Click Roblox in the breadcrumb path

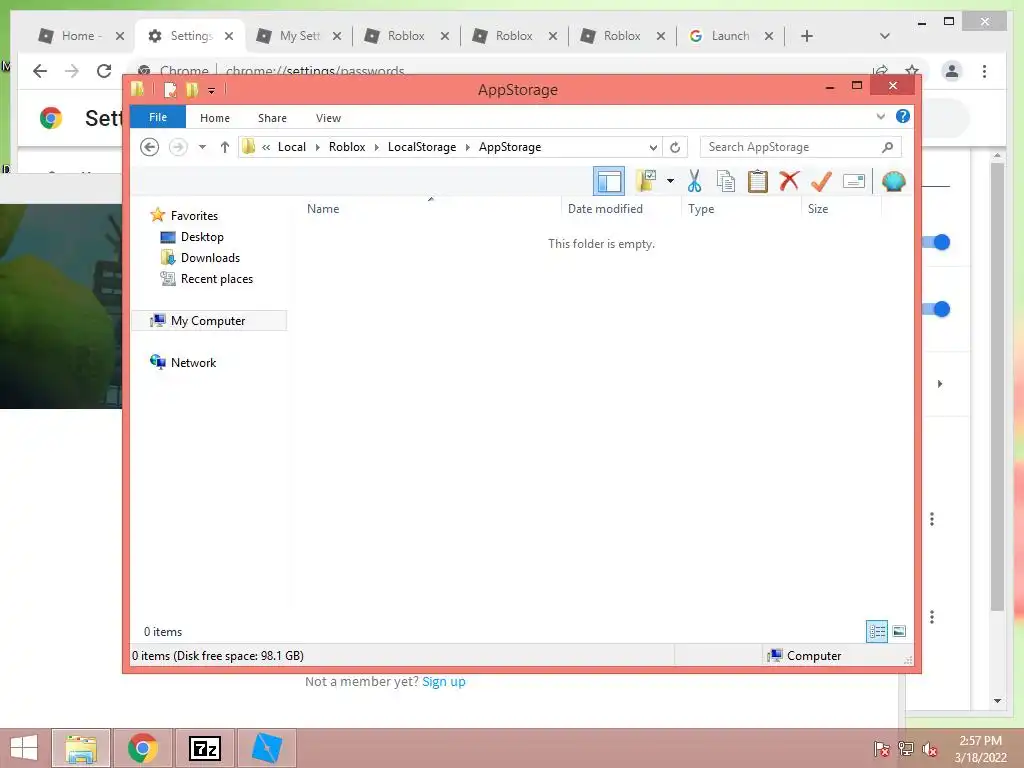347,147
